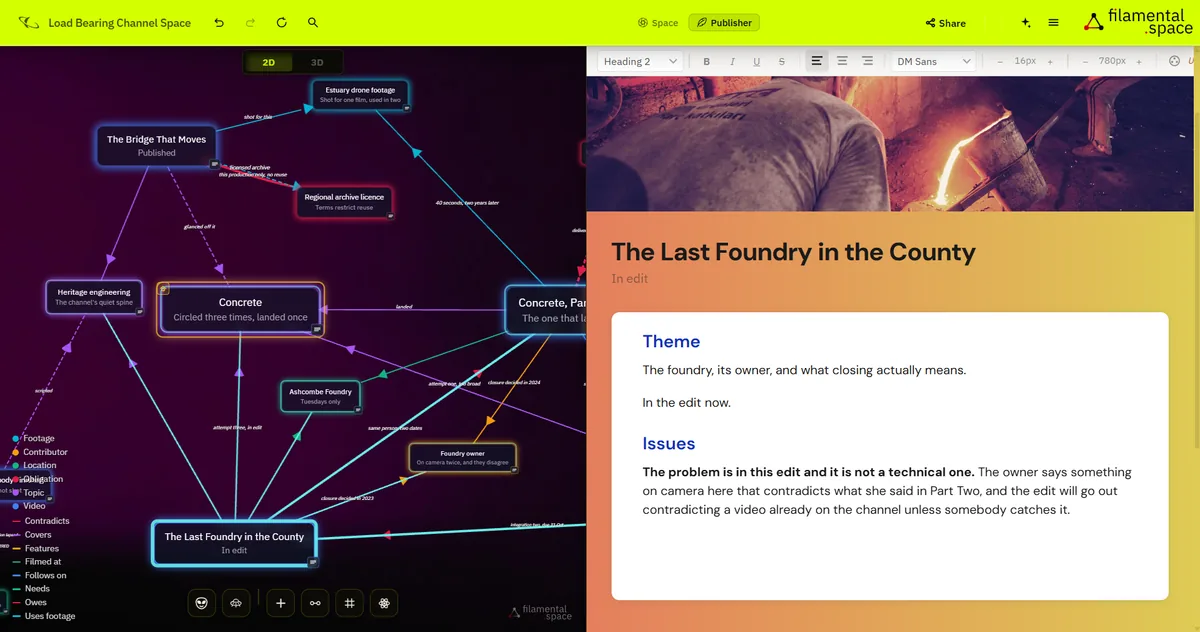Click the Share button
The image size is (1200, 632).
click(946, 23)
